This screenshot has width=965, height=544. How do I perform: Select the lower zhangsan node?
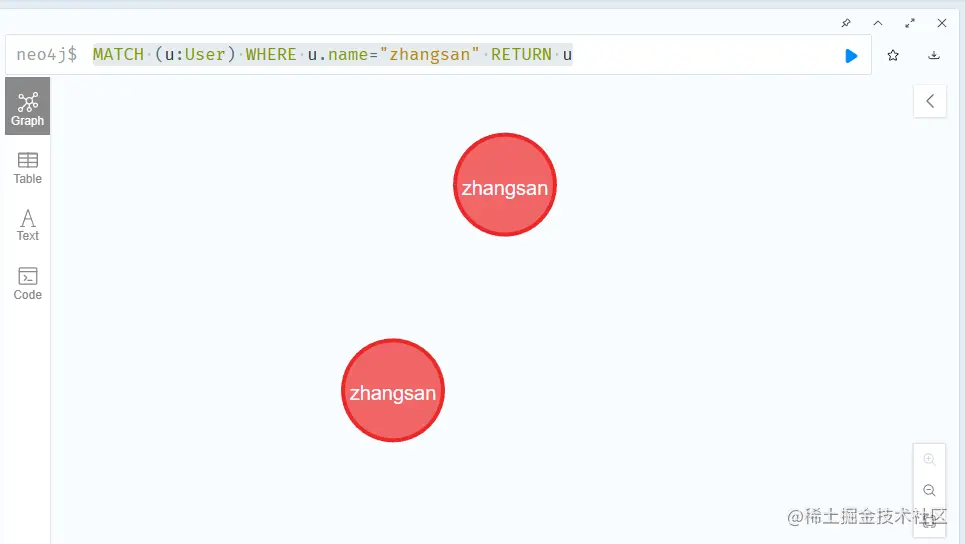(393, 390)
